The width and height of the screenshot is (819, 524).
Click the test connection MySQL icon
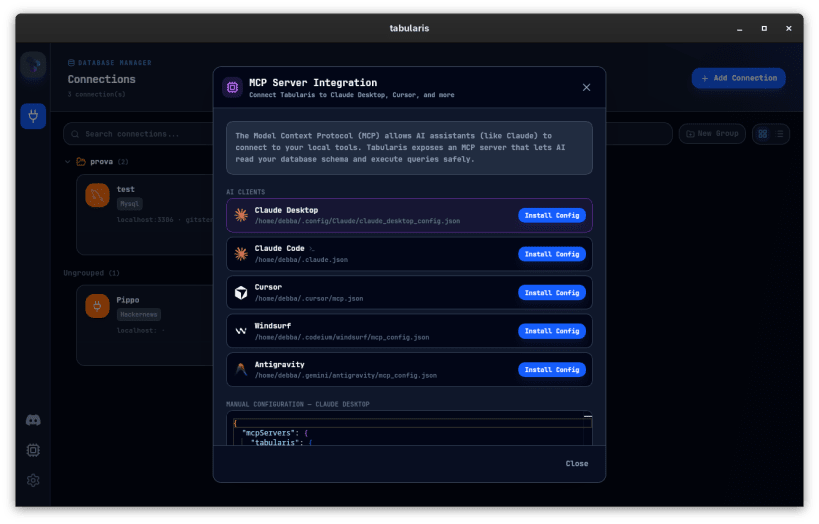coord(97,195)
